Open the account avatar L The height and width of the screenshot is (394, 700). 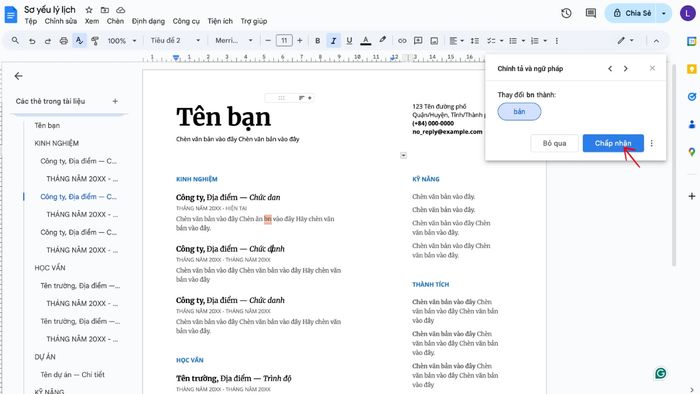(x=687, y=13)
